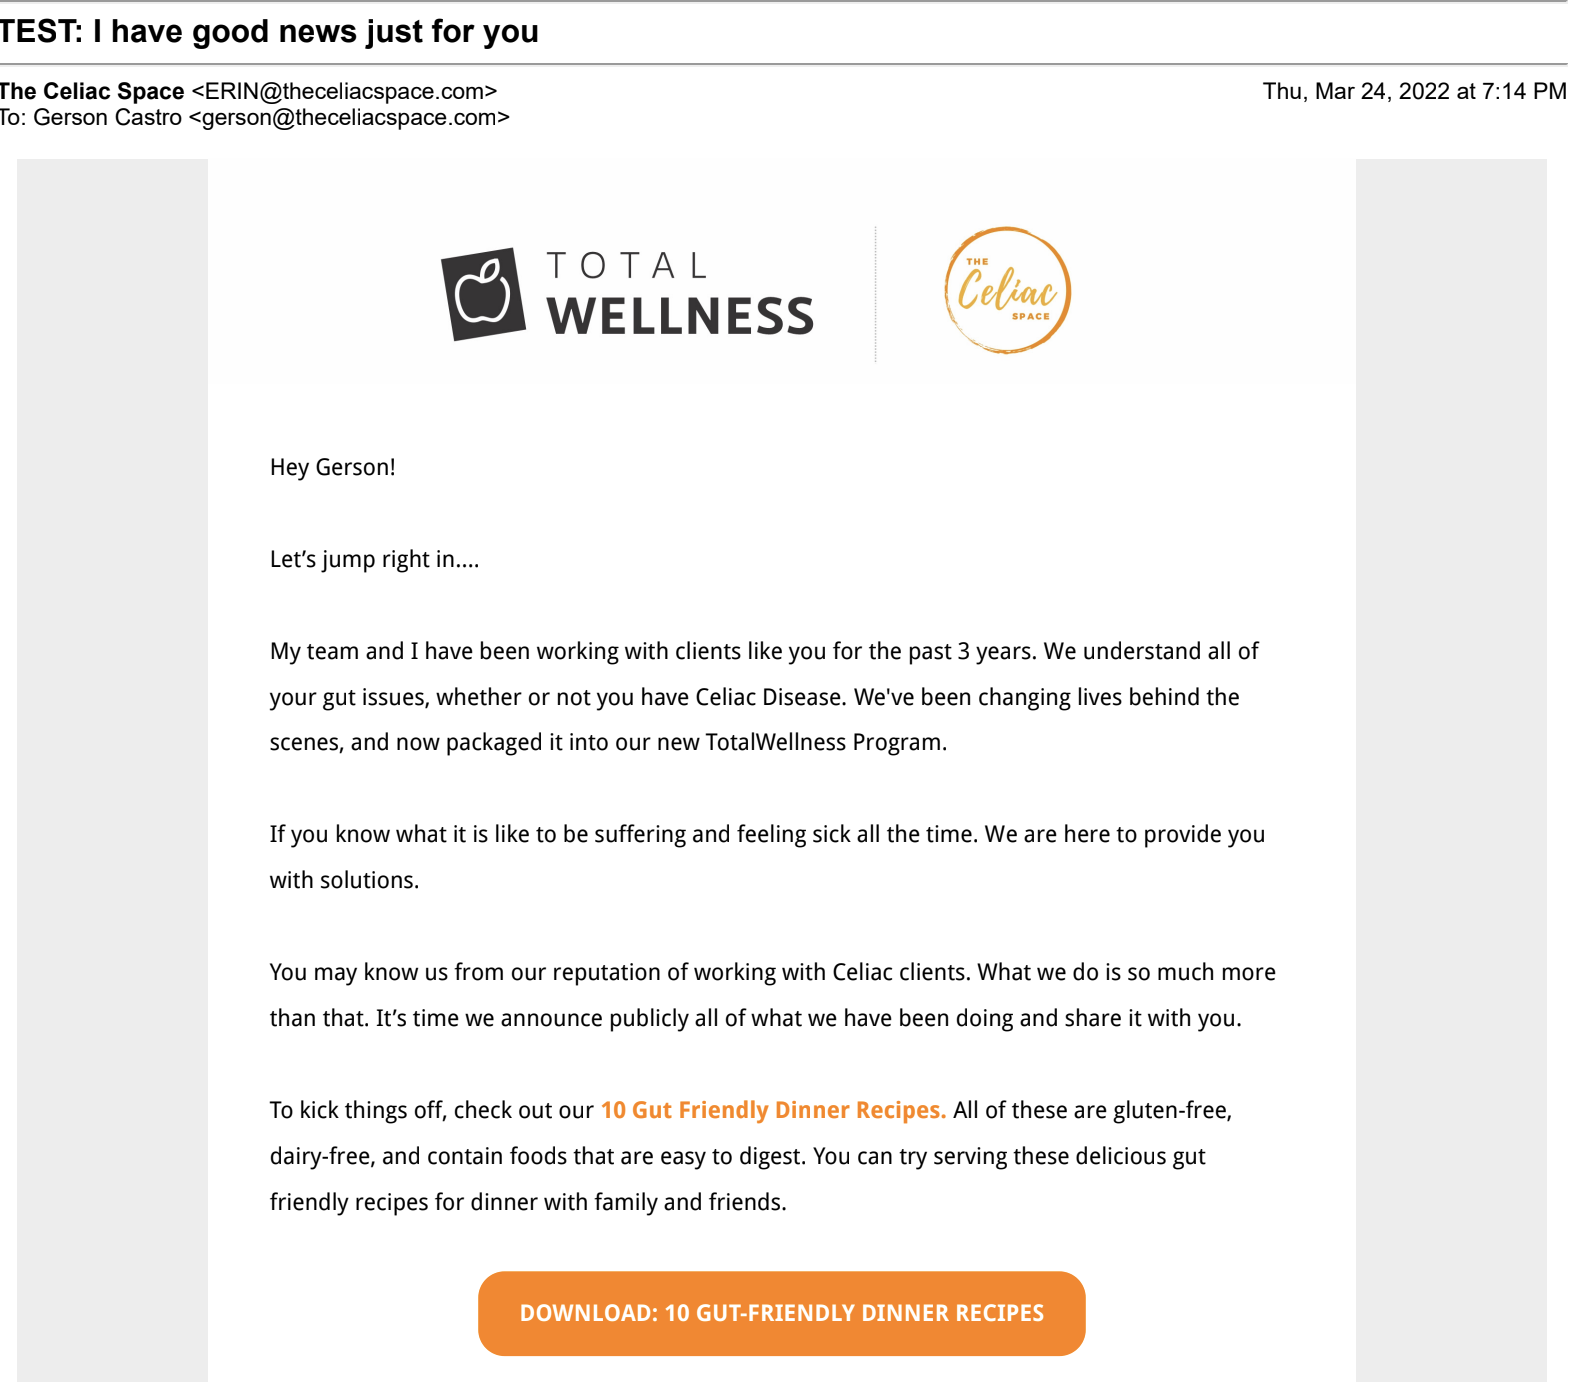Viewport: 1576px width, 1382px height.
Task: Click the Celiac Space circular logo
Action: 1007,290
